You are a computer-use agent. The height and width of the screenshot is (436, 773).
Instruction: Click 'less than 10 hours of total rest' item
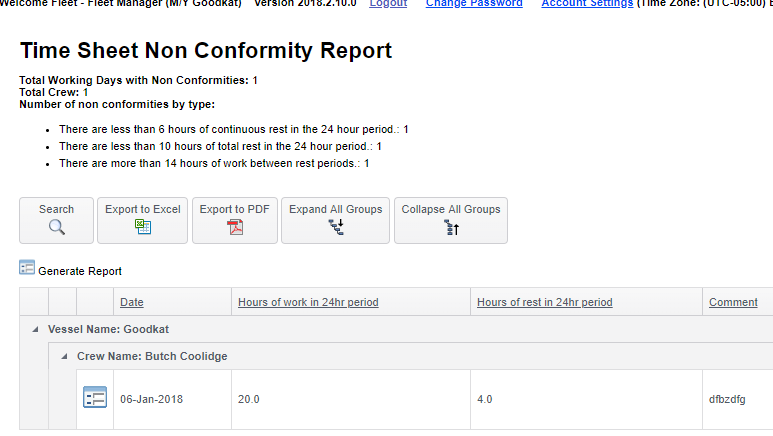point(220,146)
